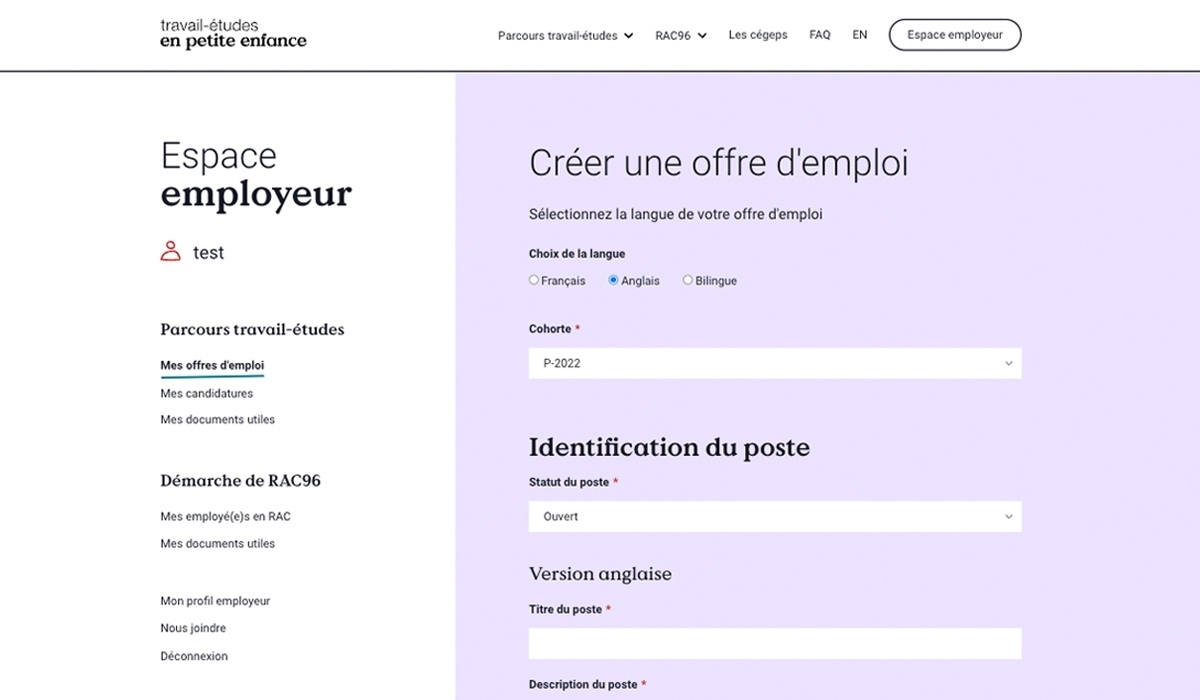Open Mes candidatures in the sidebar
Viewport: 1200px width, 700px height.
[x=207, y=393]
